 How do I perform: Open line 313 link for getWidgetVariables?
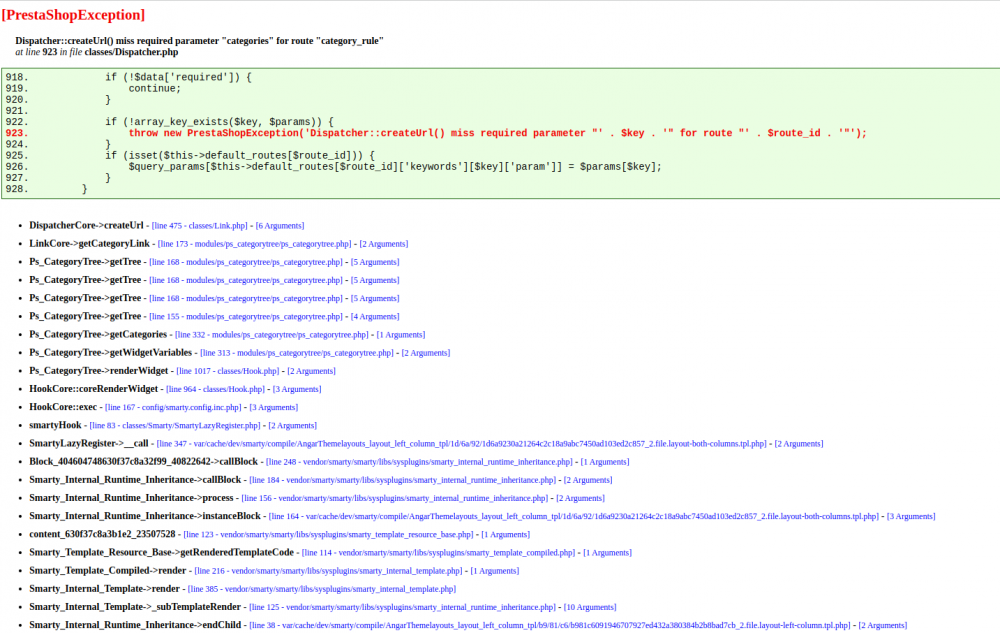click(x=297, y=353)
